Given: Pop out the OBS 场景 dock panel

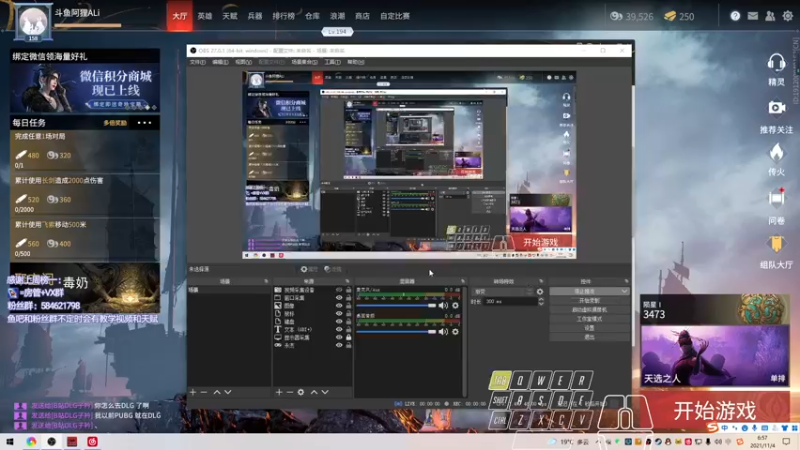Looking at the screenshot, I should [266, 281].
